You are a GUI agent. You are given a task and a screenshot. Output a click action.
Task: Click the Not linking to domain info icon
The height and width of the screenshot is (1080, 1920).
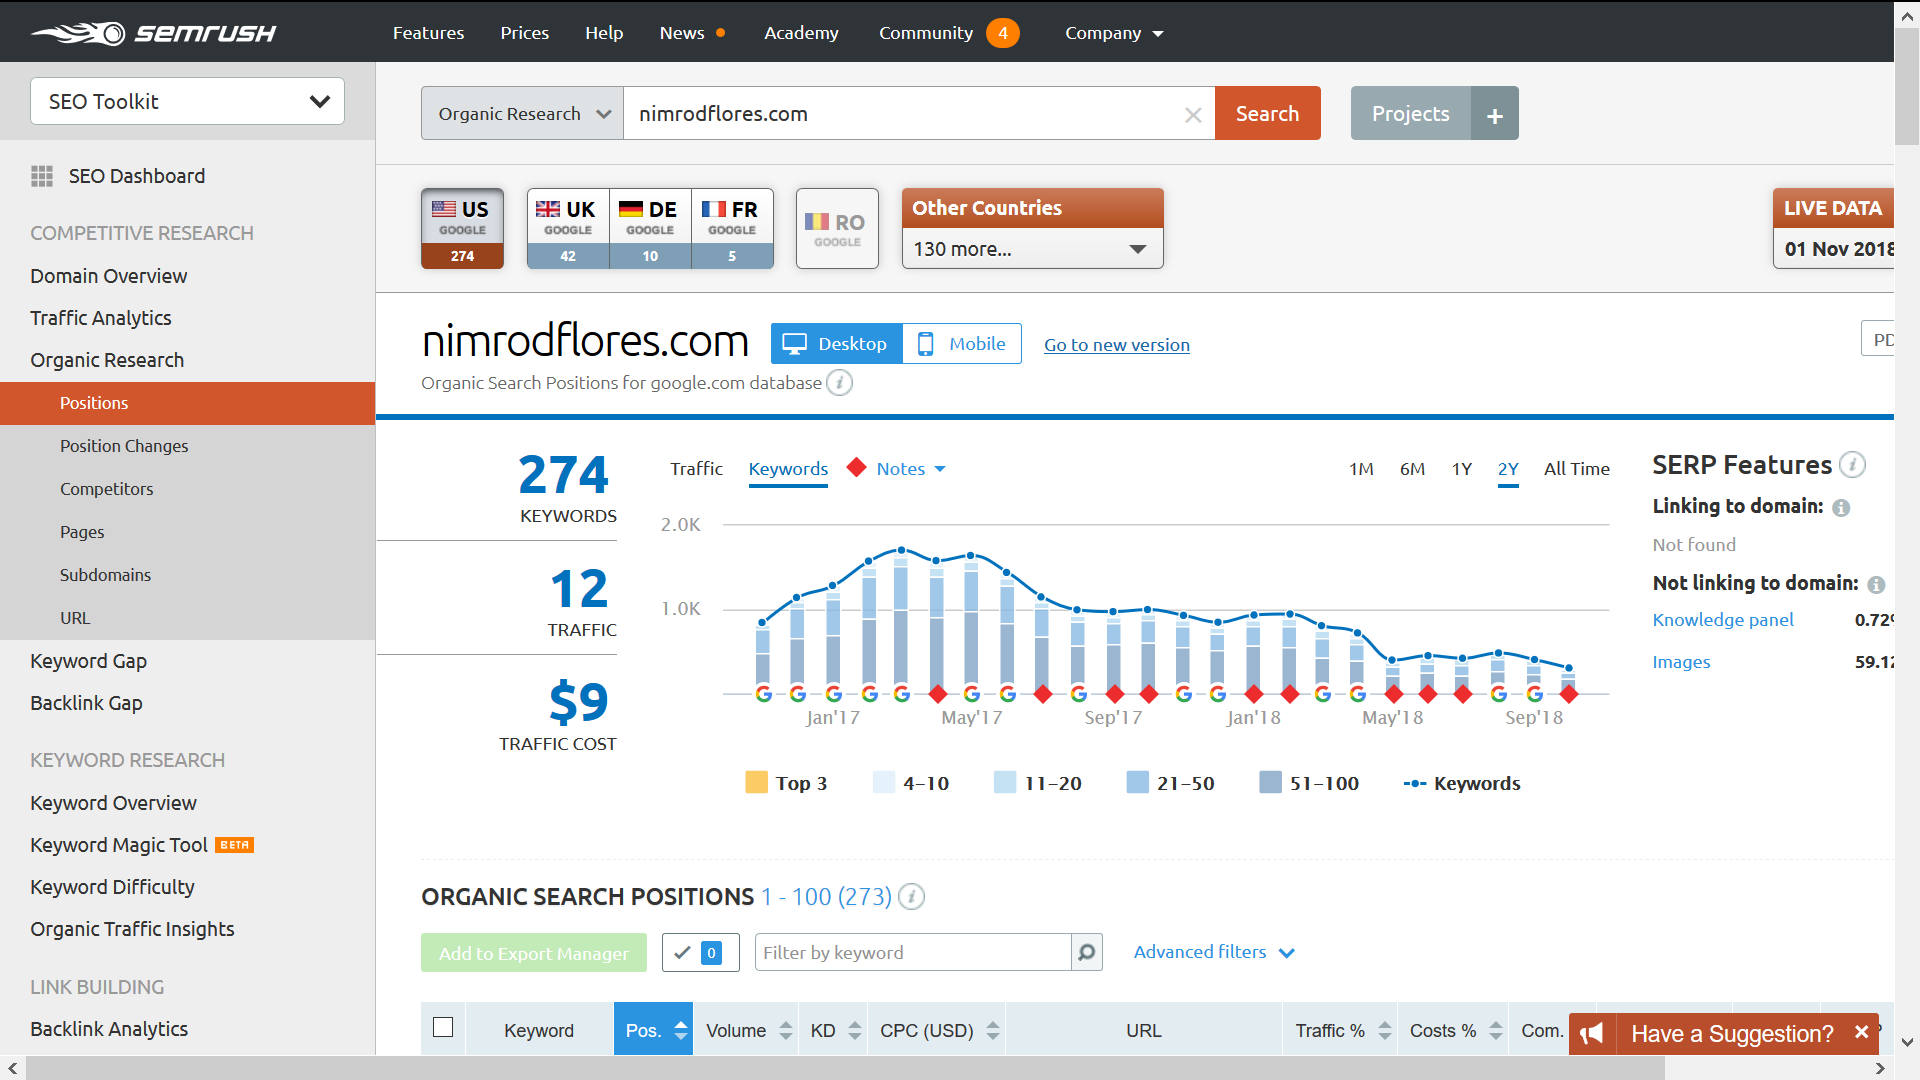(1876, 584)
